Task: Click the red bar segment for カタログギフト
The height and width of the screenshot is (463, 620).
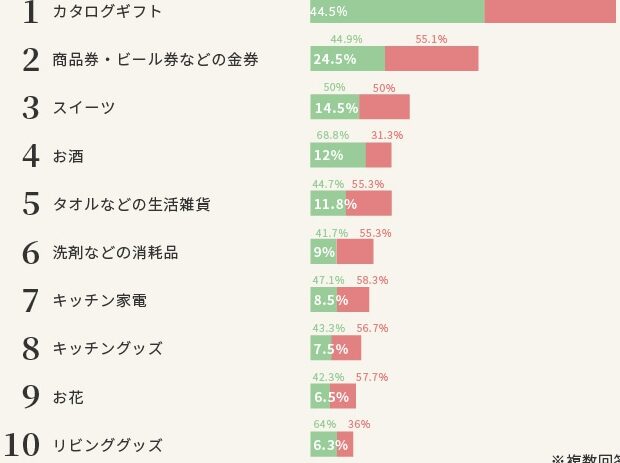Action: pos(550,11)
